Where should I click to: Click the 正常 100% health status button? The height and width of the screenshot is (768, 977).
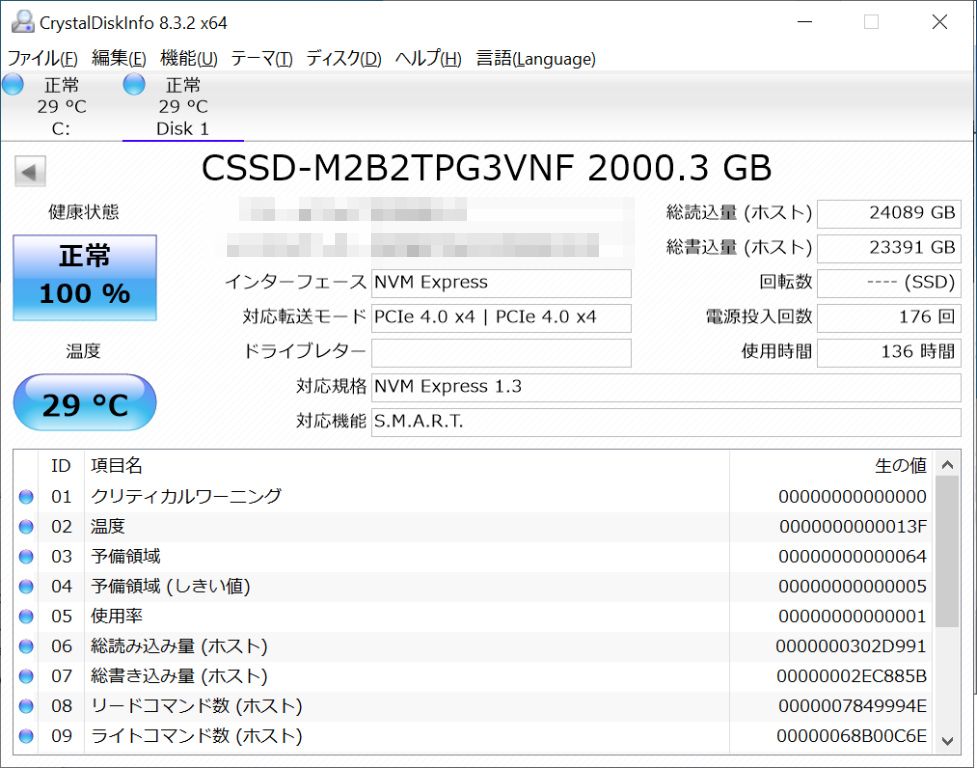[85, 277]
